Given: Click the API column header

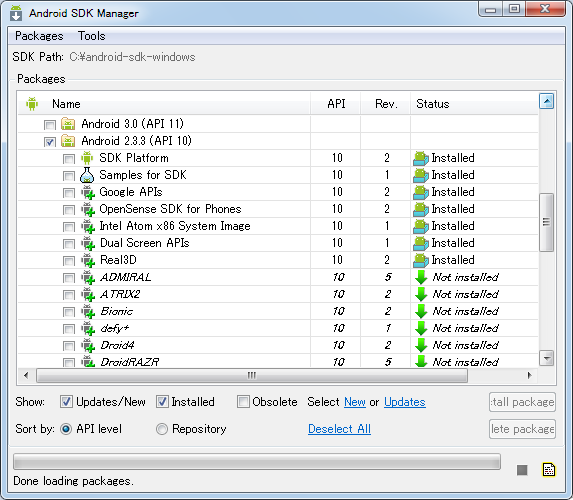Looking at the screenshot, I should pos(336,104).
